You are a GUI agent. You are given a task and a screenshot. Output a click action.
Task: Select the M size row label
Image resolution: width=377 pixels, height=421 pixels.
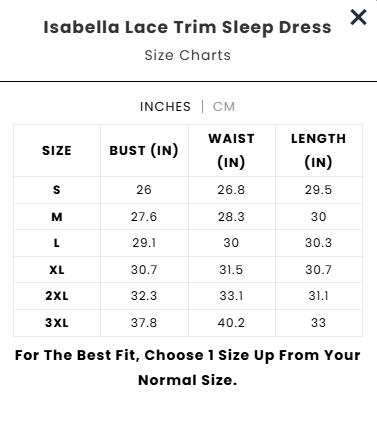[x=57, y=217]
